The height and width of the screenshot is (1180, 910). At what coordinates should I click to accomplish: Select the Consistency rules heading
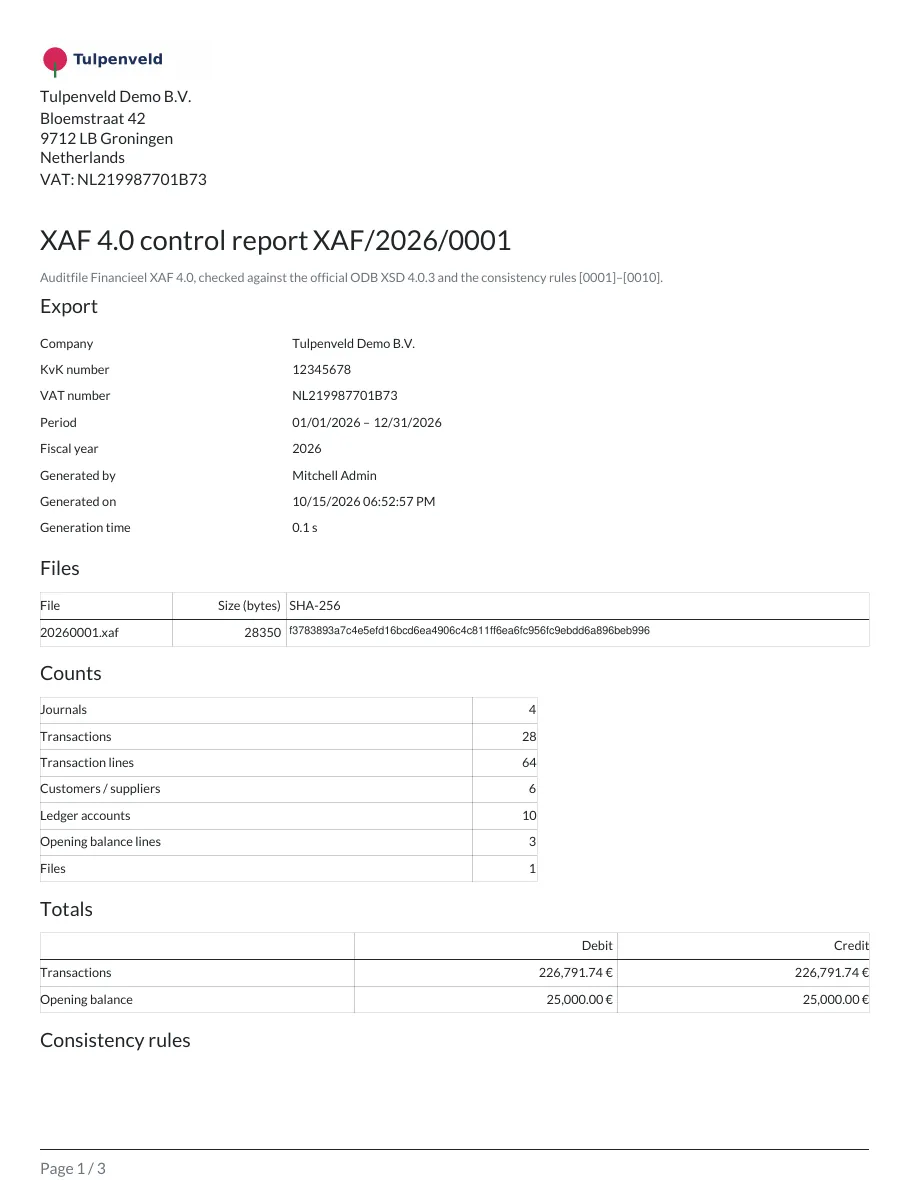[x=115, y=1041]
